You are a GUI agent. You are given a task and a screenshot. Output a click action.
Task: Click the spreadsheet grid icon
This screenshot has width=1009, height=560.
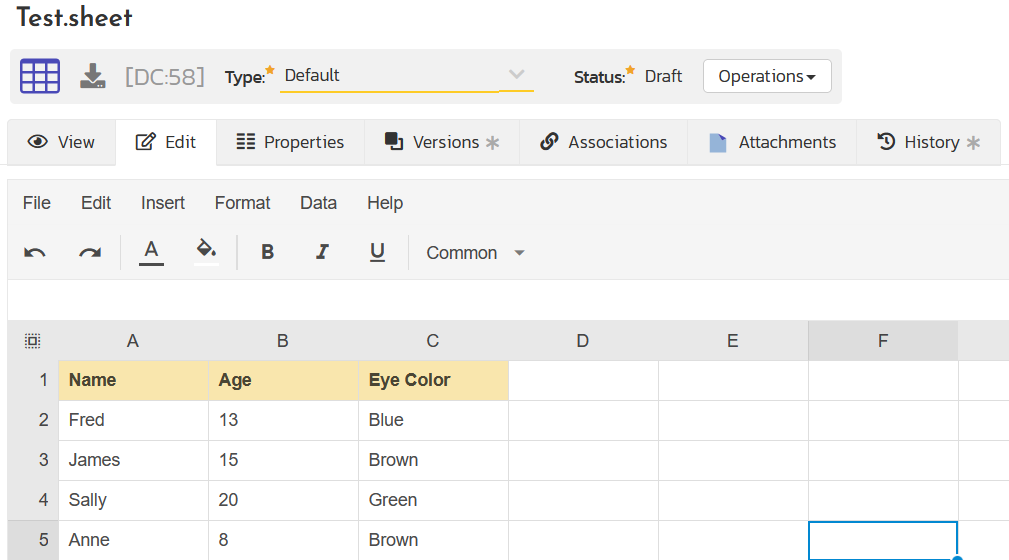(40, 76)
